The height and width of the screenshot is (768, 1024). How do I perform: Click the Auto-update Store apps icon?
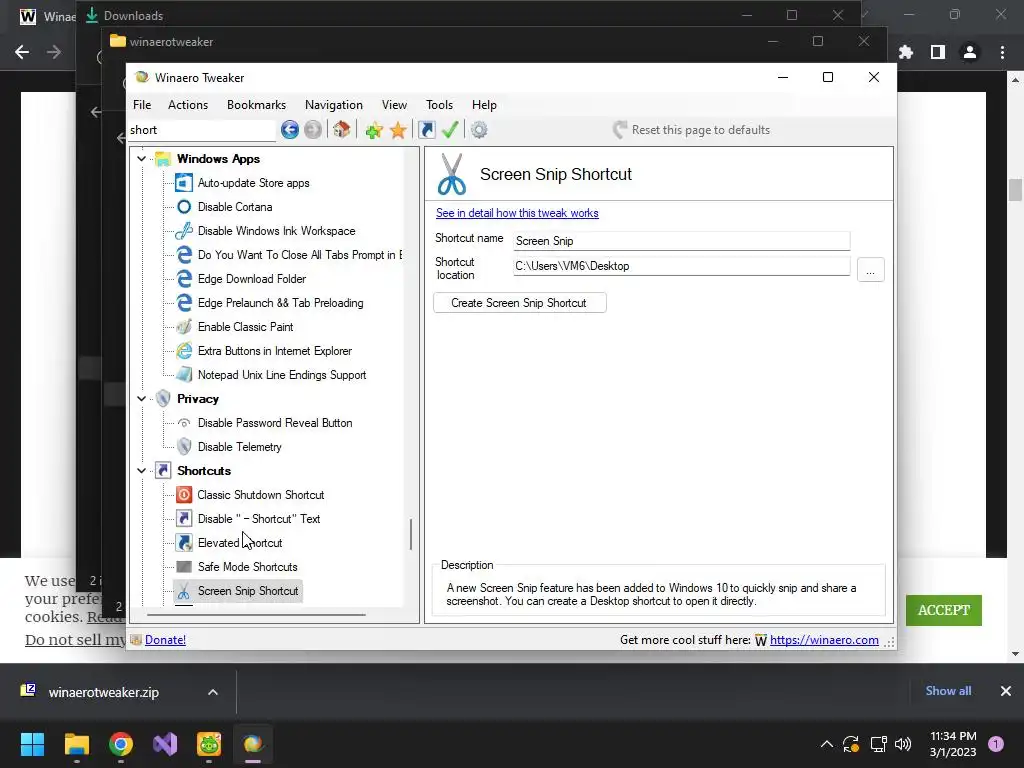(184, 183)
